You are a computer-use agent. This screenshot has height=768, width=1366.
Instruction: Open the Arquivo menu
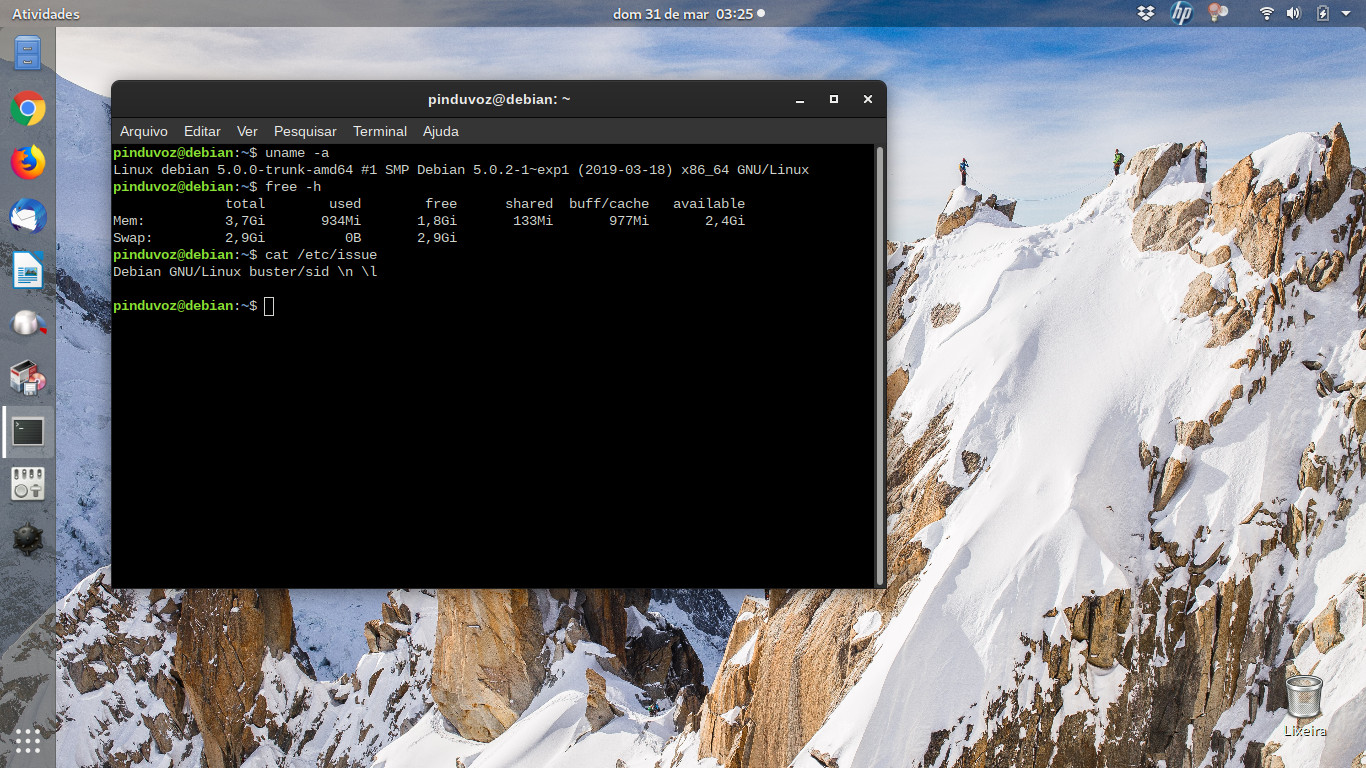144,131
